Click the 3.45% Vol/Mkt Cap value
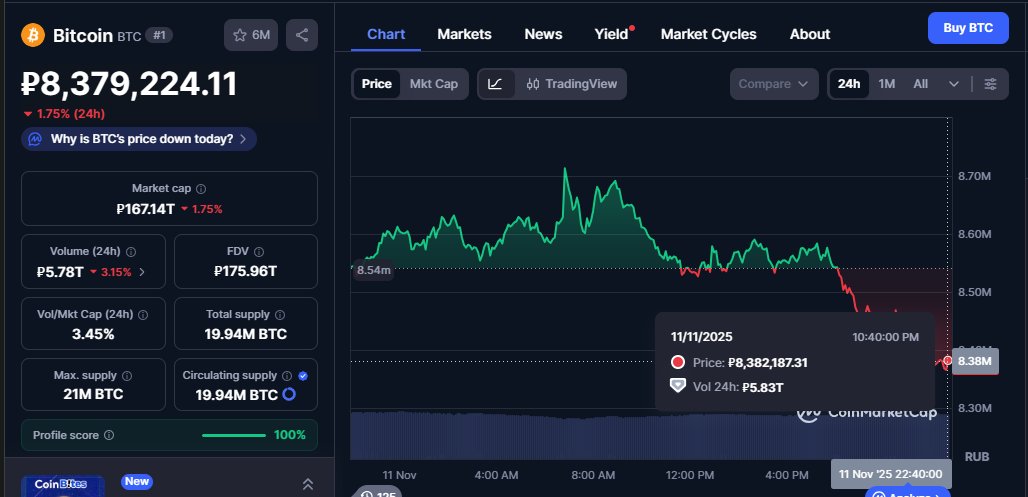This screenshot has height=497, width=1028. (x=93, y=334)
